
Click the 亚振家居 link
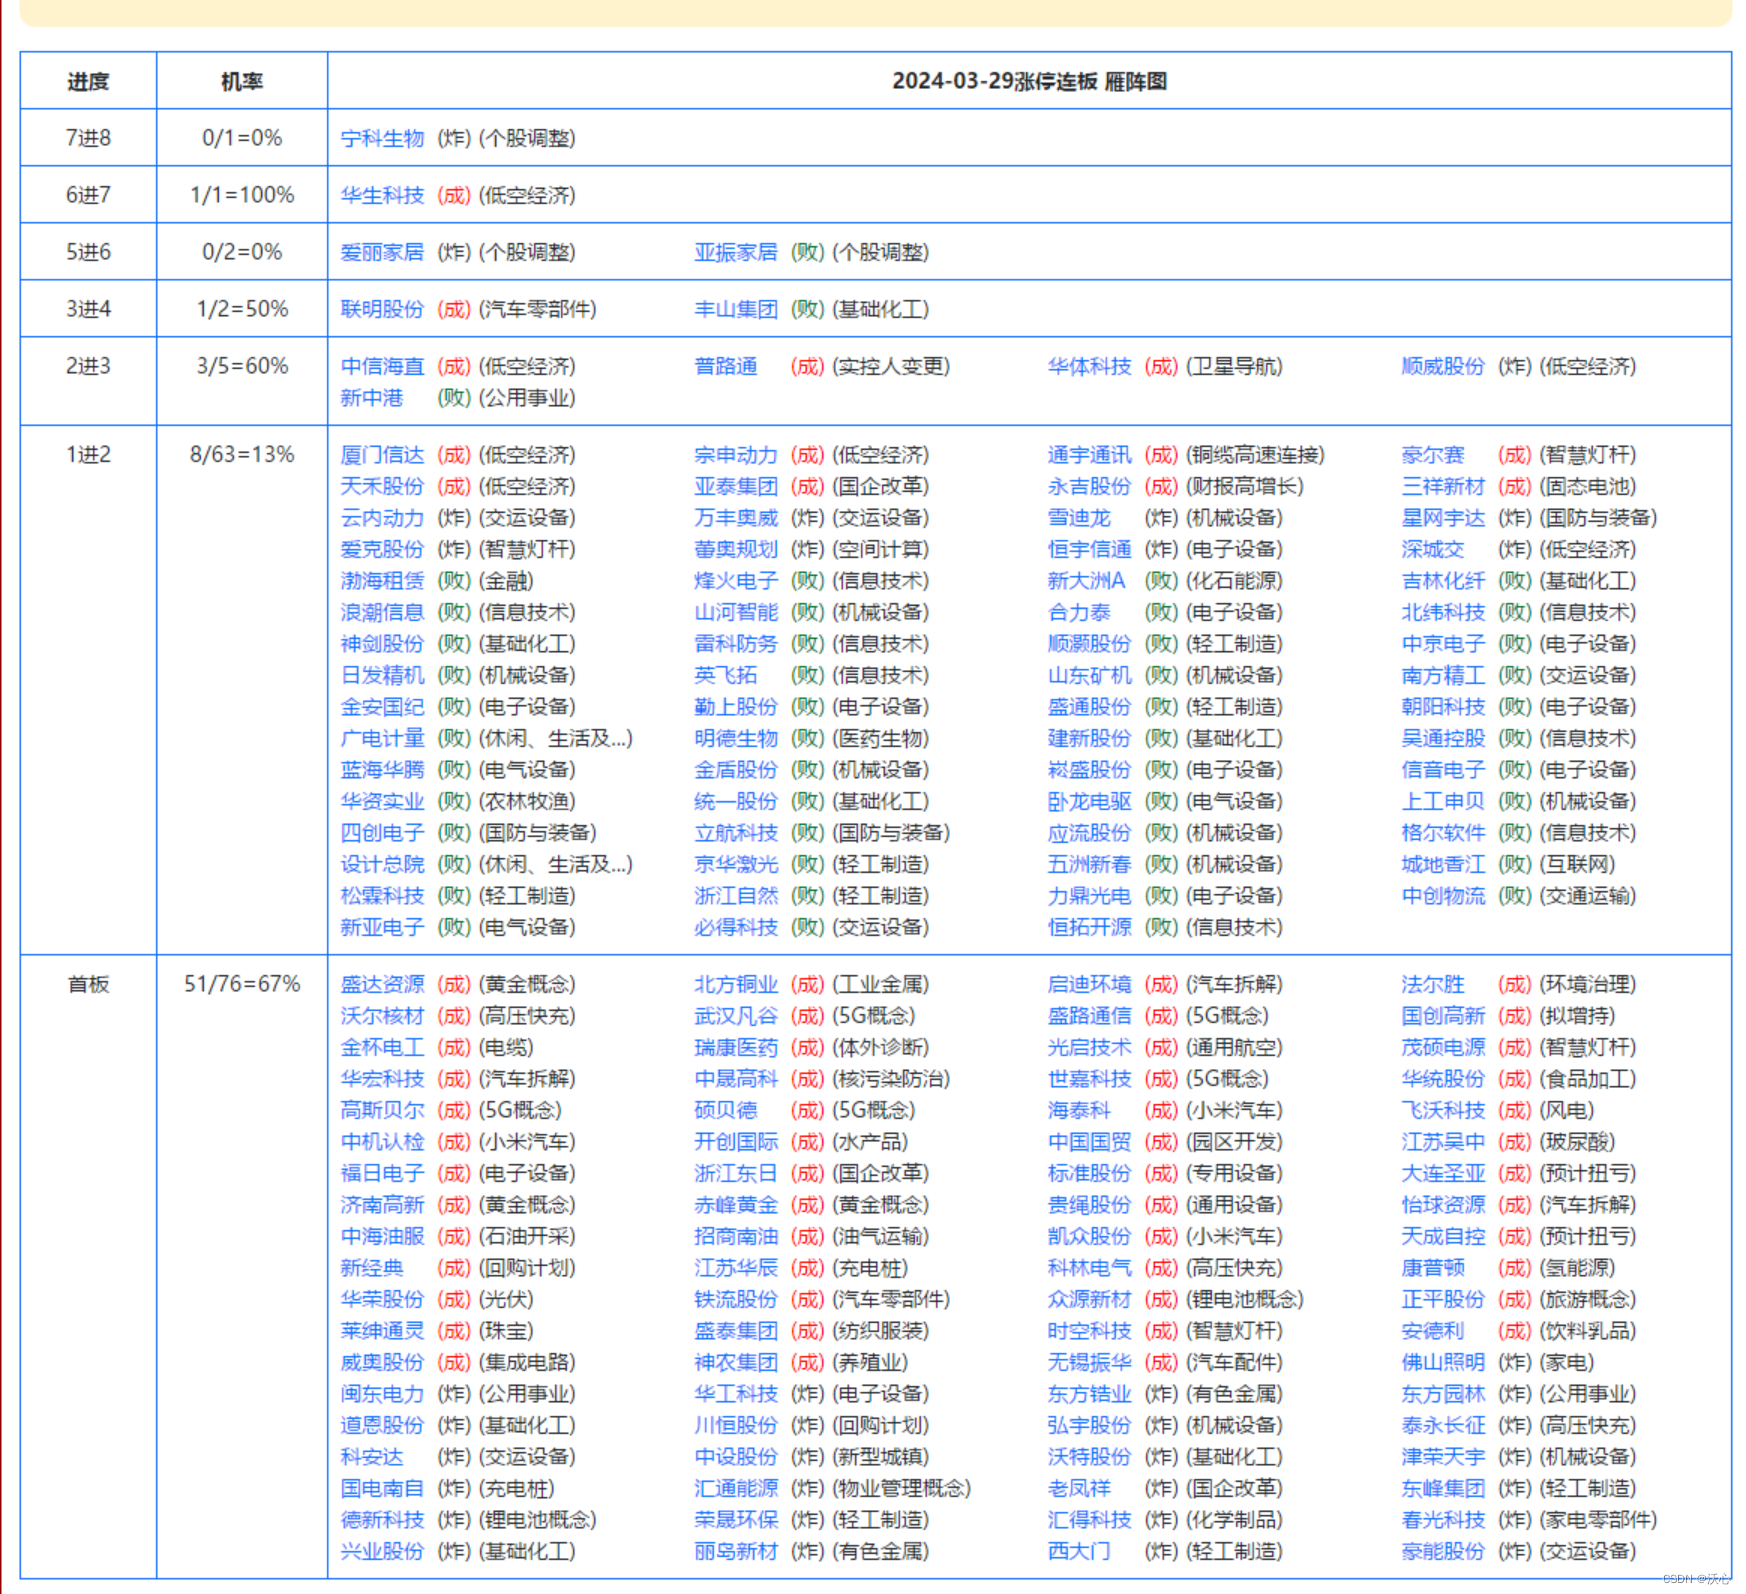tap(736, 252)
